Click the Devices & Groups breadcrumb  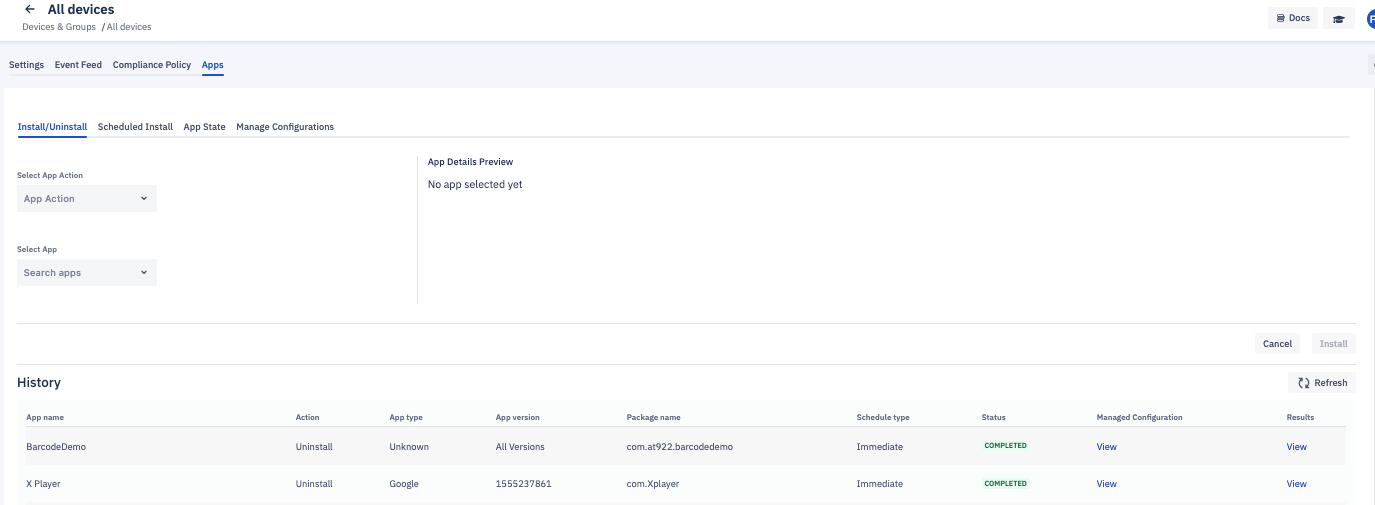click(x=59, y=27)
